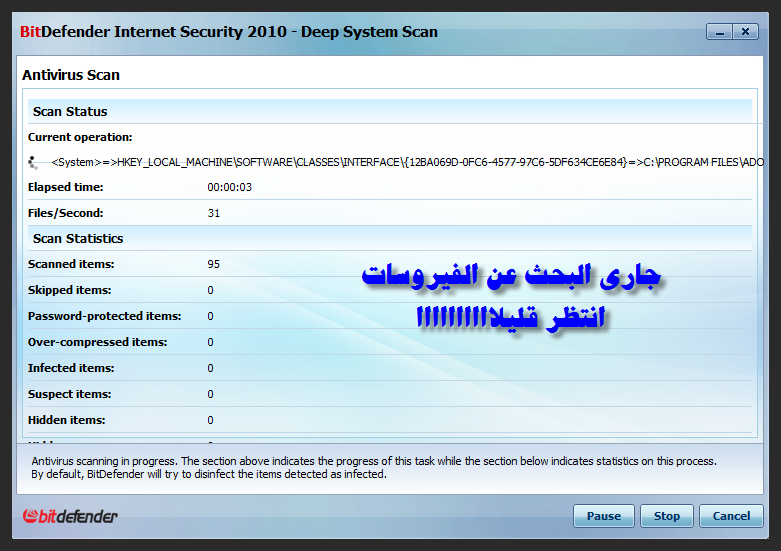This screenshot has width=781, height=551.
Task: Click the 'Antivirus scanning in progress' description text
Action: (374, 461)
